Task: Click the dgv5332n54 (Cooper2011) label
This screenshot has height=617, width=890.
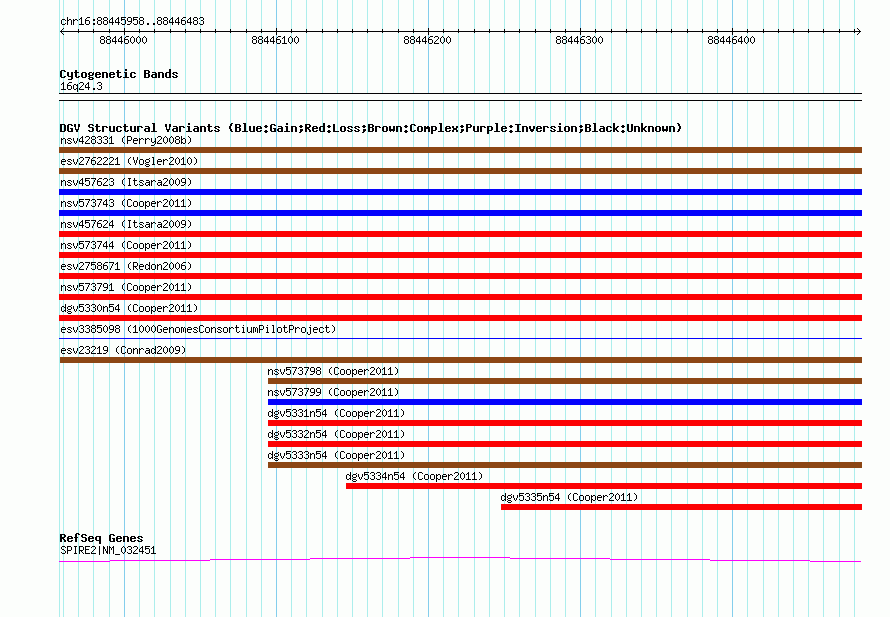Action: [336, 434]
